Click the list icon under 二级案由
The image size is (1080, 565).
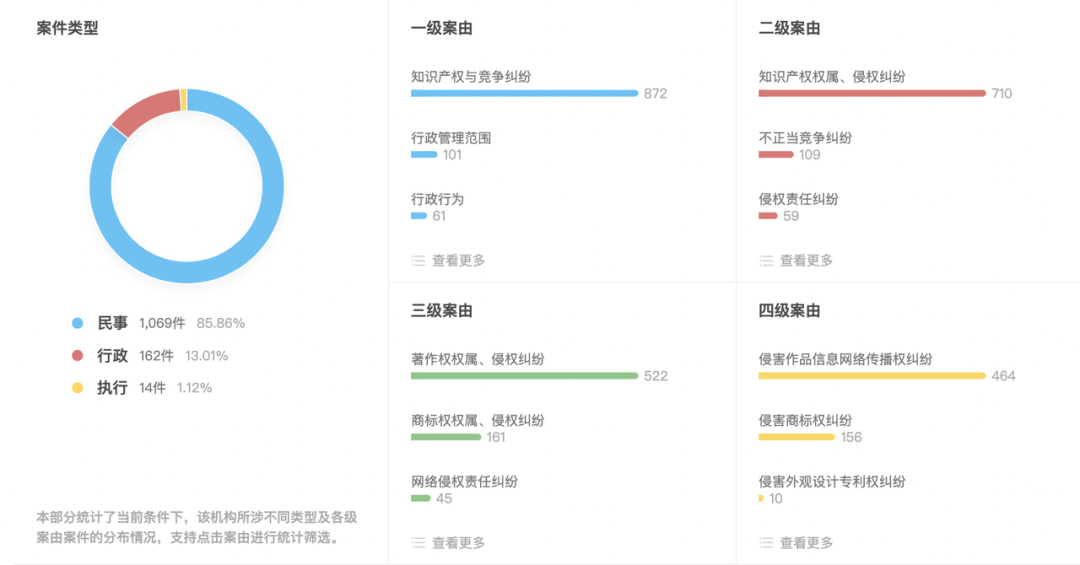click(x=766, y=260)
